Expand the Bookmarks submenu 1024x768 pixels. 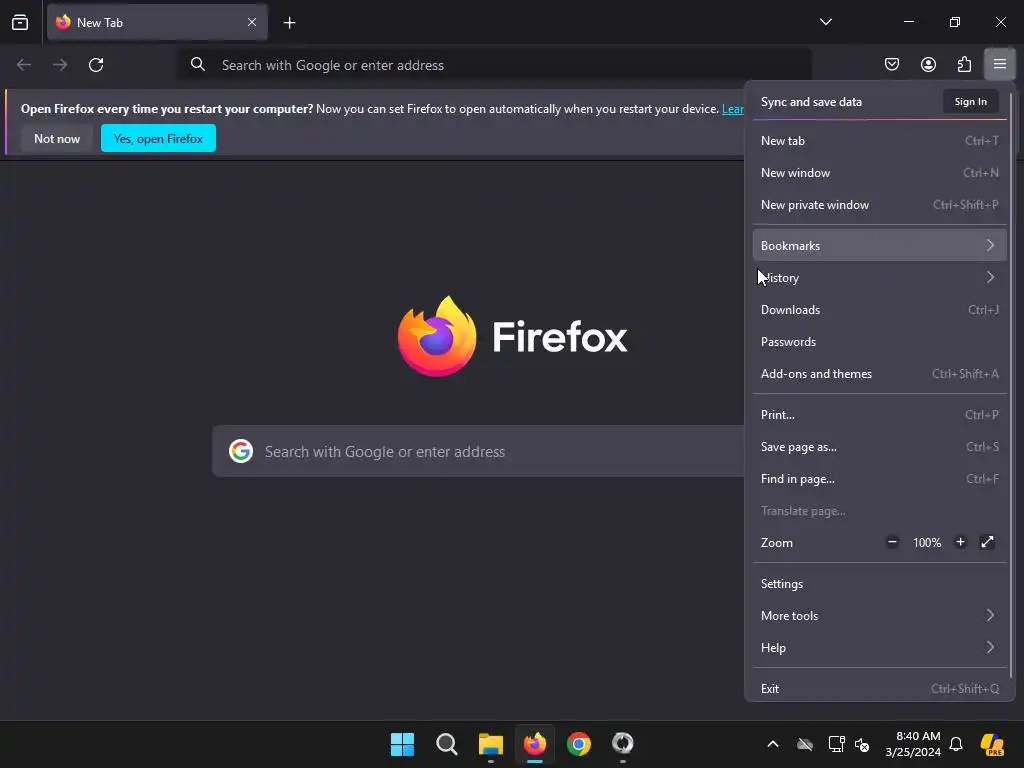[x=879, y=246]
